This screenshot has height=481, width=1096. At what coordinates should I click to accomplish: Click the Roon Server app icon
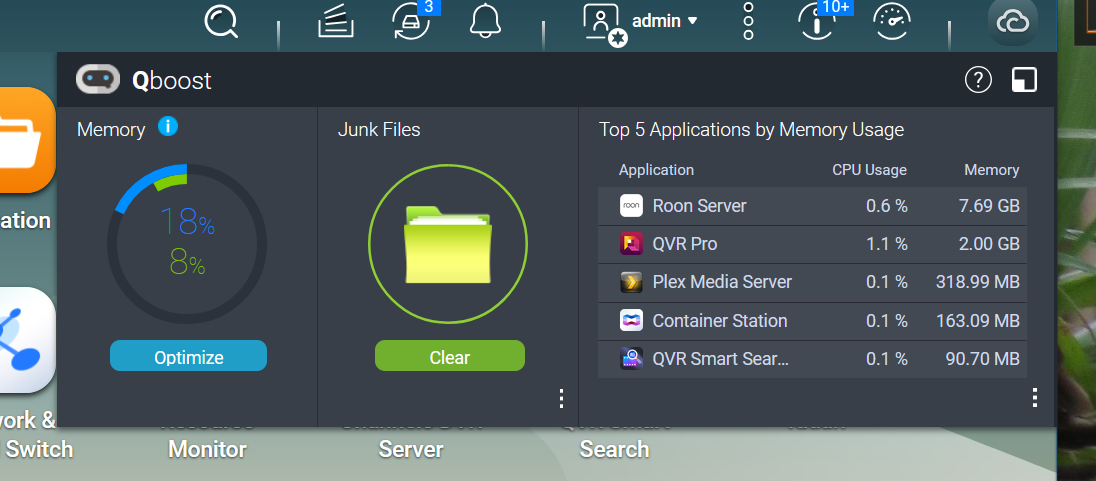pyautogui.click(x=631, y=206)
